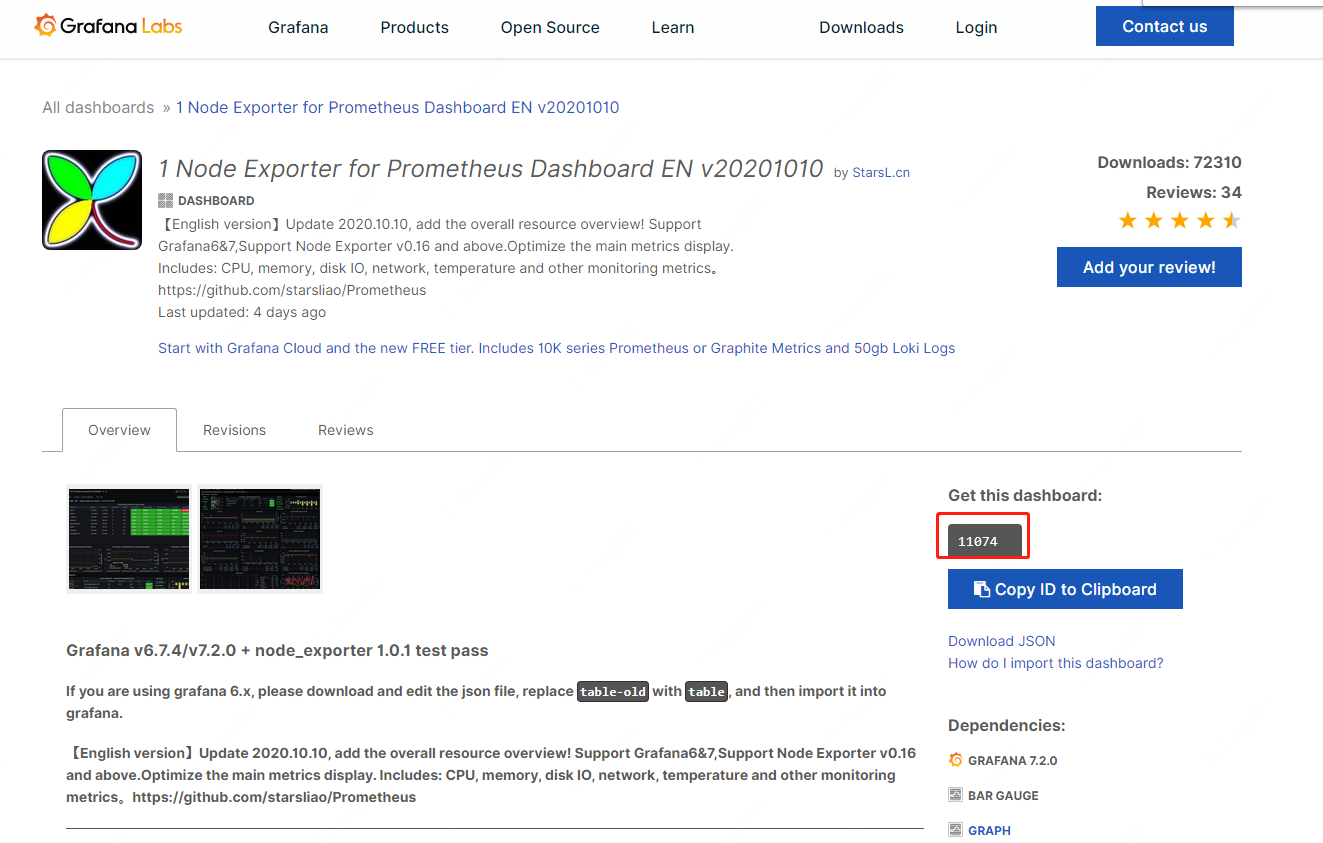Screen dimensions: 1323x843
Task: Open the Open Source nav menu
Action: click(x=550, y=27)
